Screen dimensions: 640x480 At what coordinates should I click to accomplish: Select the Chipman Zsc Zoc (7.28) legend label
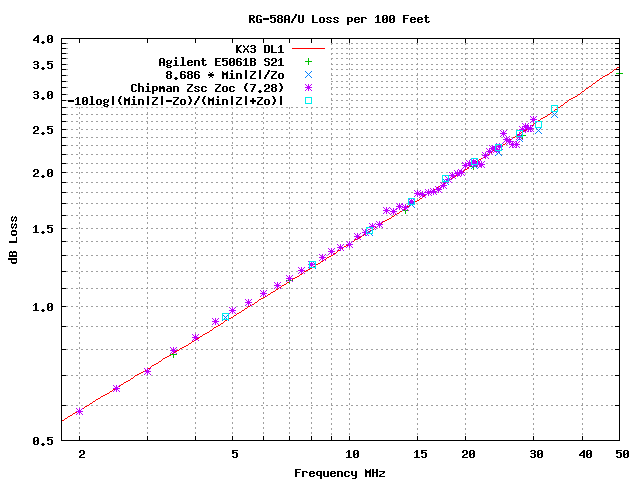[x=207, y=88]
